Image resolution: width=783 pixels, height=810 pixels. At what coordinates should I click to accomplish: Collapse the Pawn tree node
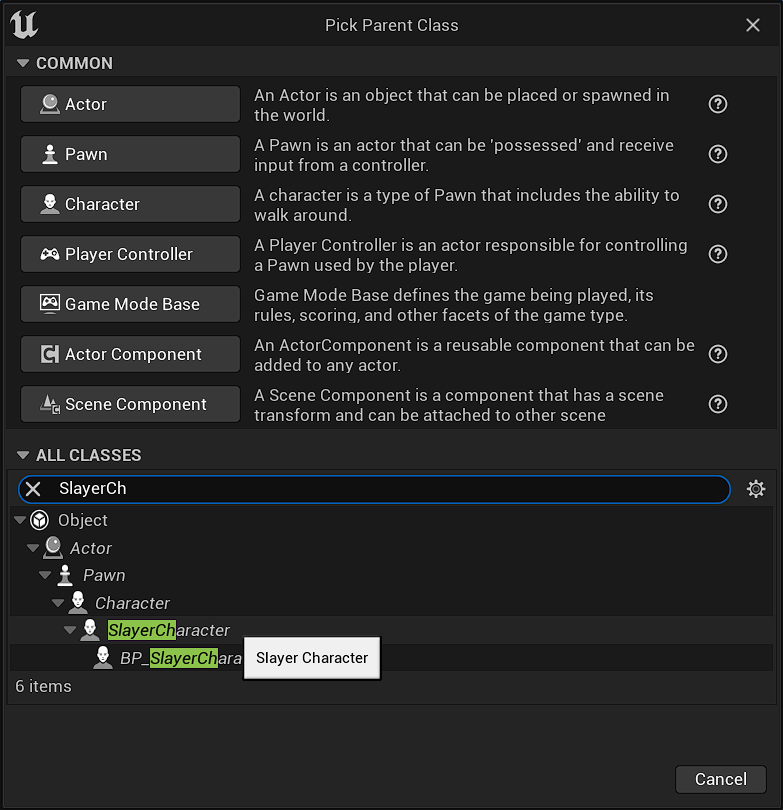[45, 575]
